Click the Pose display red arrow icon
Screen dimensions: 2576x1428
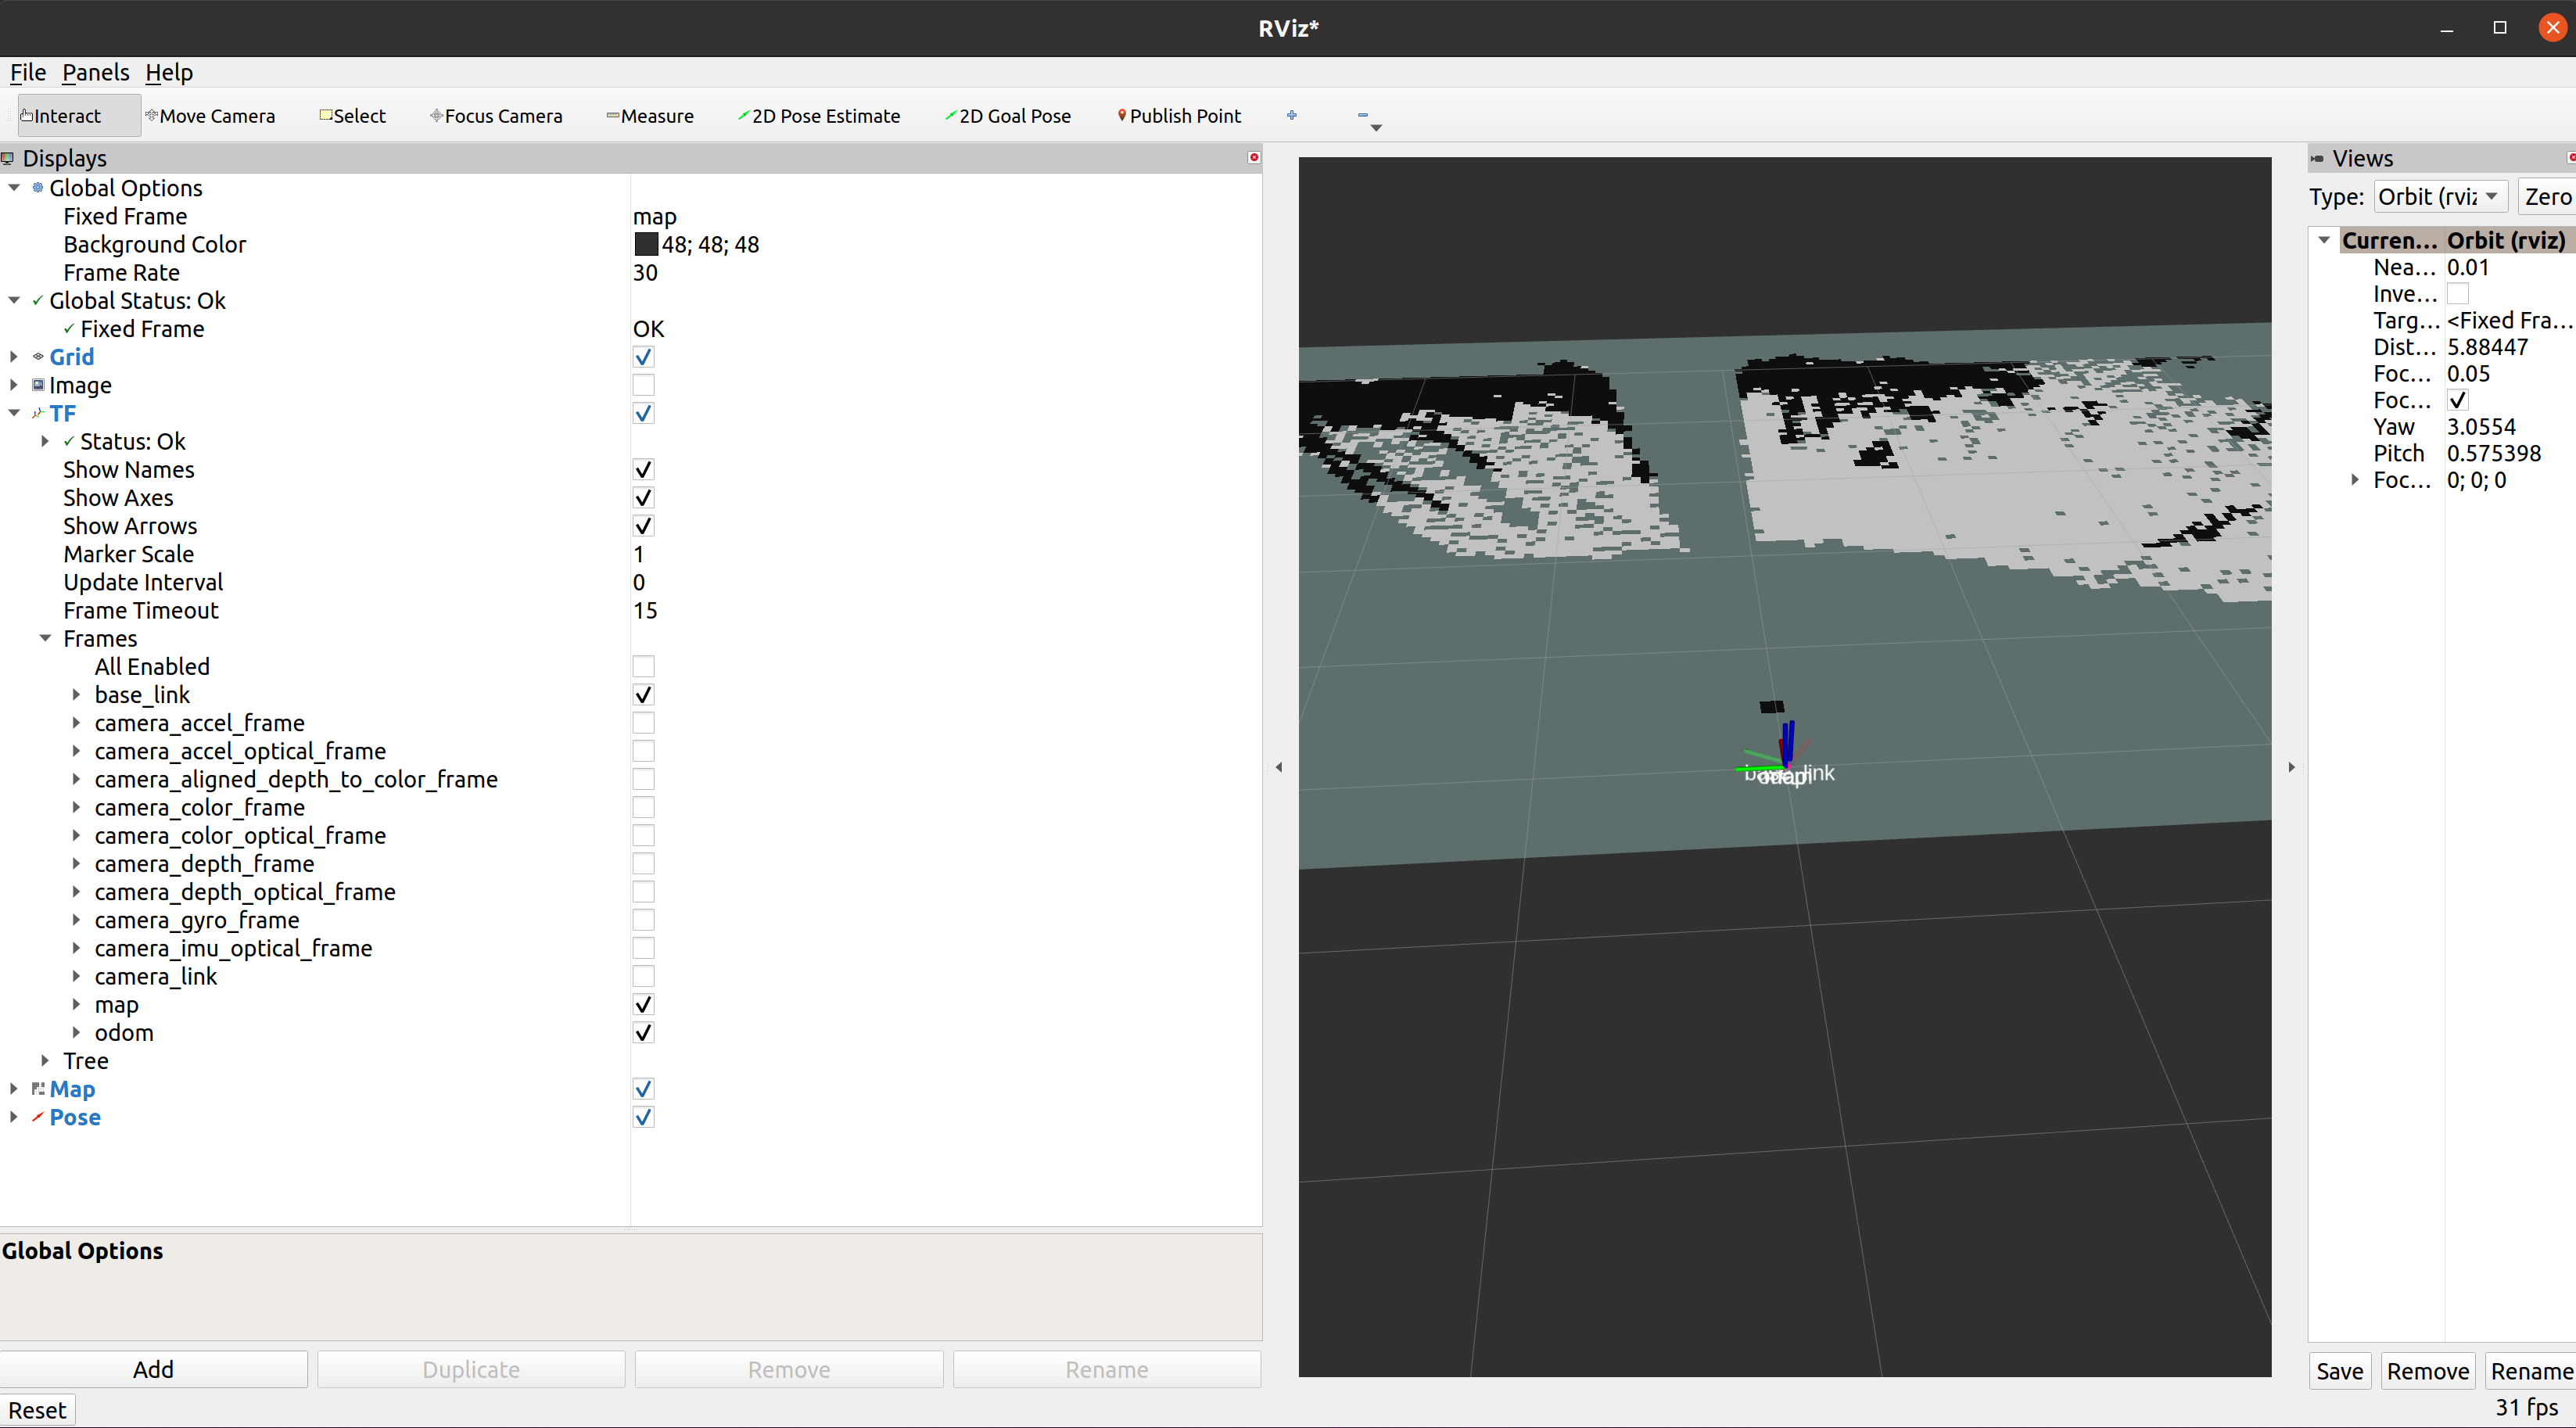pyautogui.click(x=38, y=1116)
